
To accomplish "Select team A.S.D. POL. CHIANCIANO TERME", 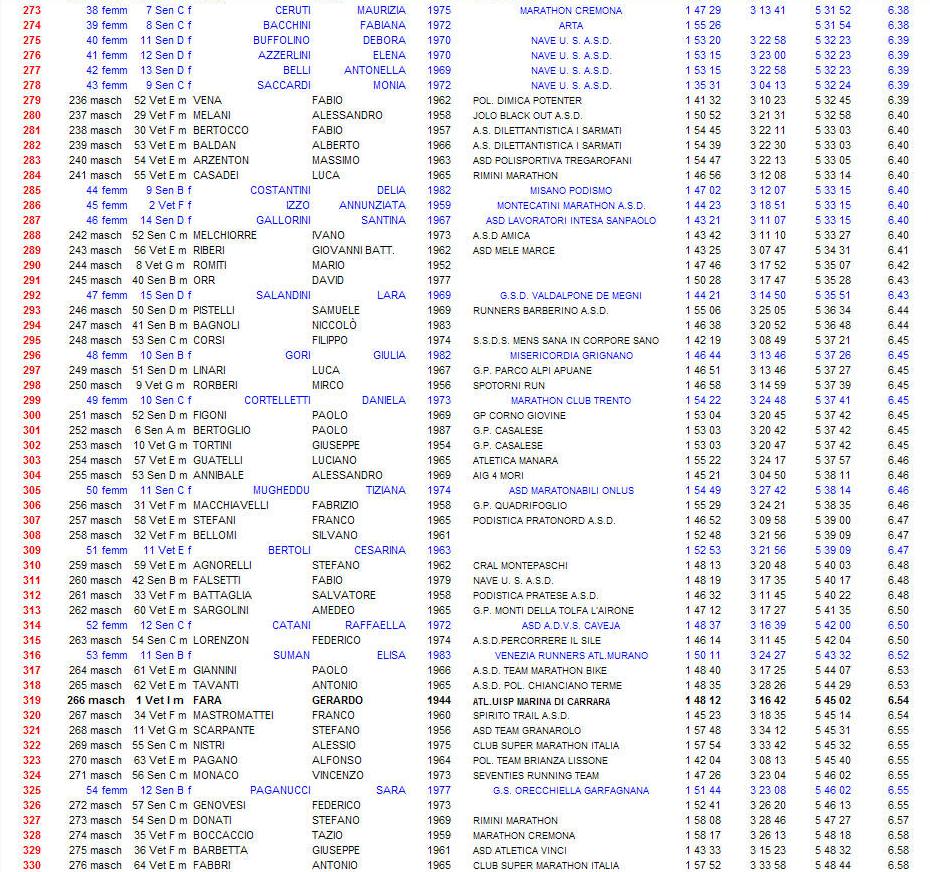I will point(547,686).
